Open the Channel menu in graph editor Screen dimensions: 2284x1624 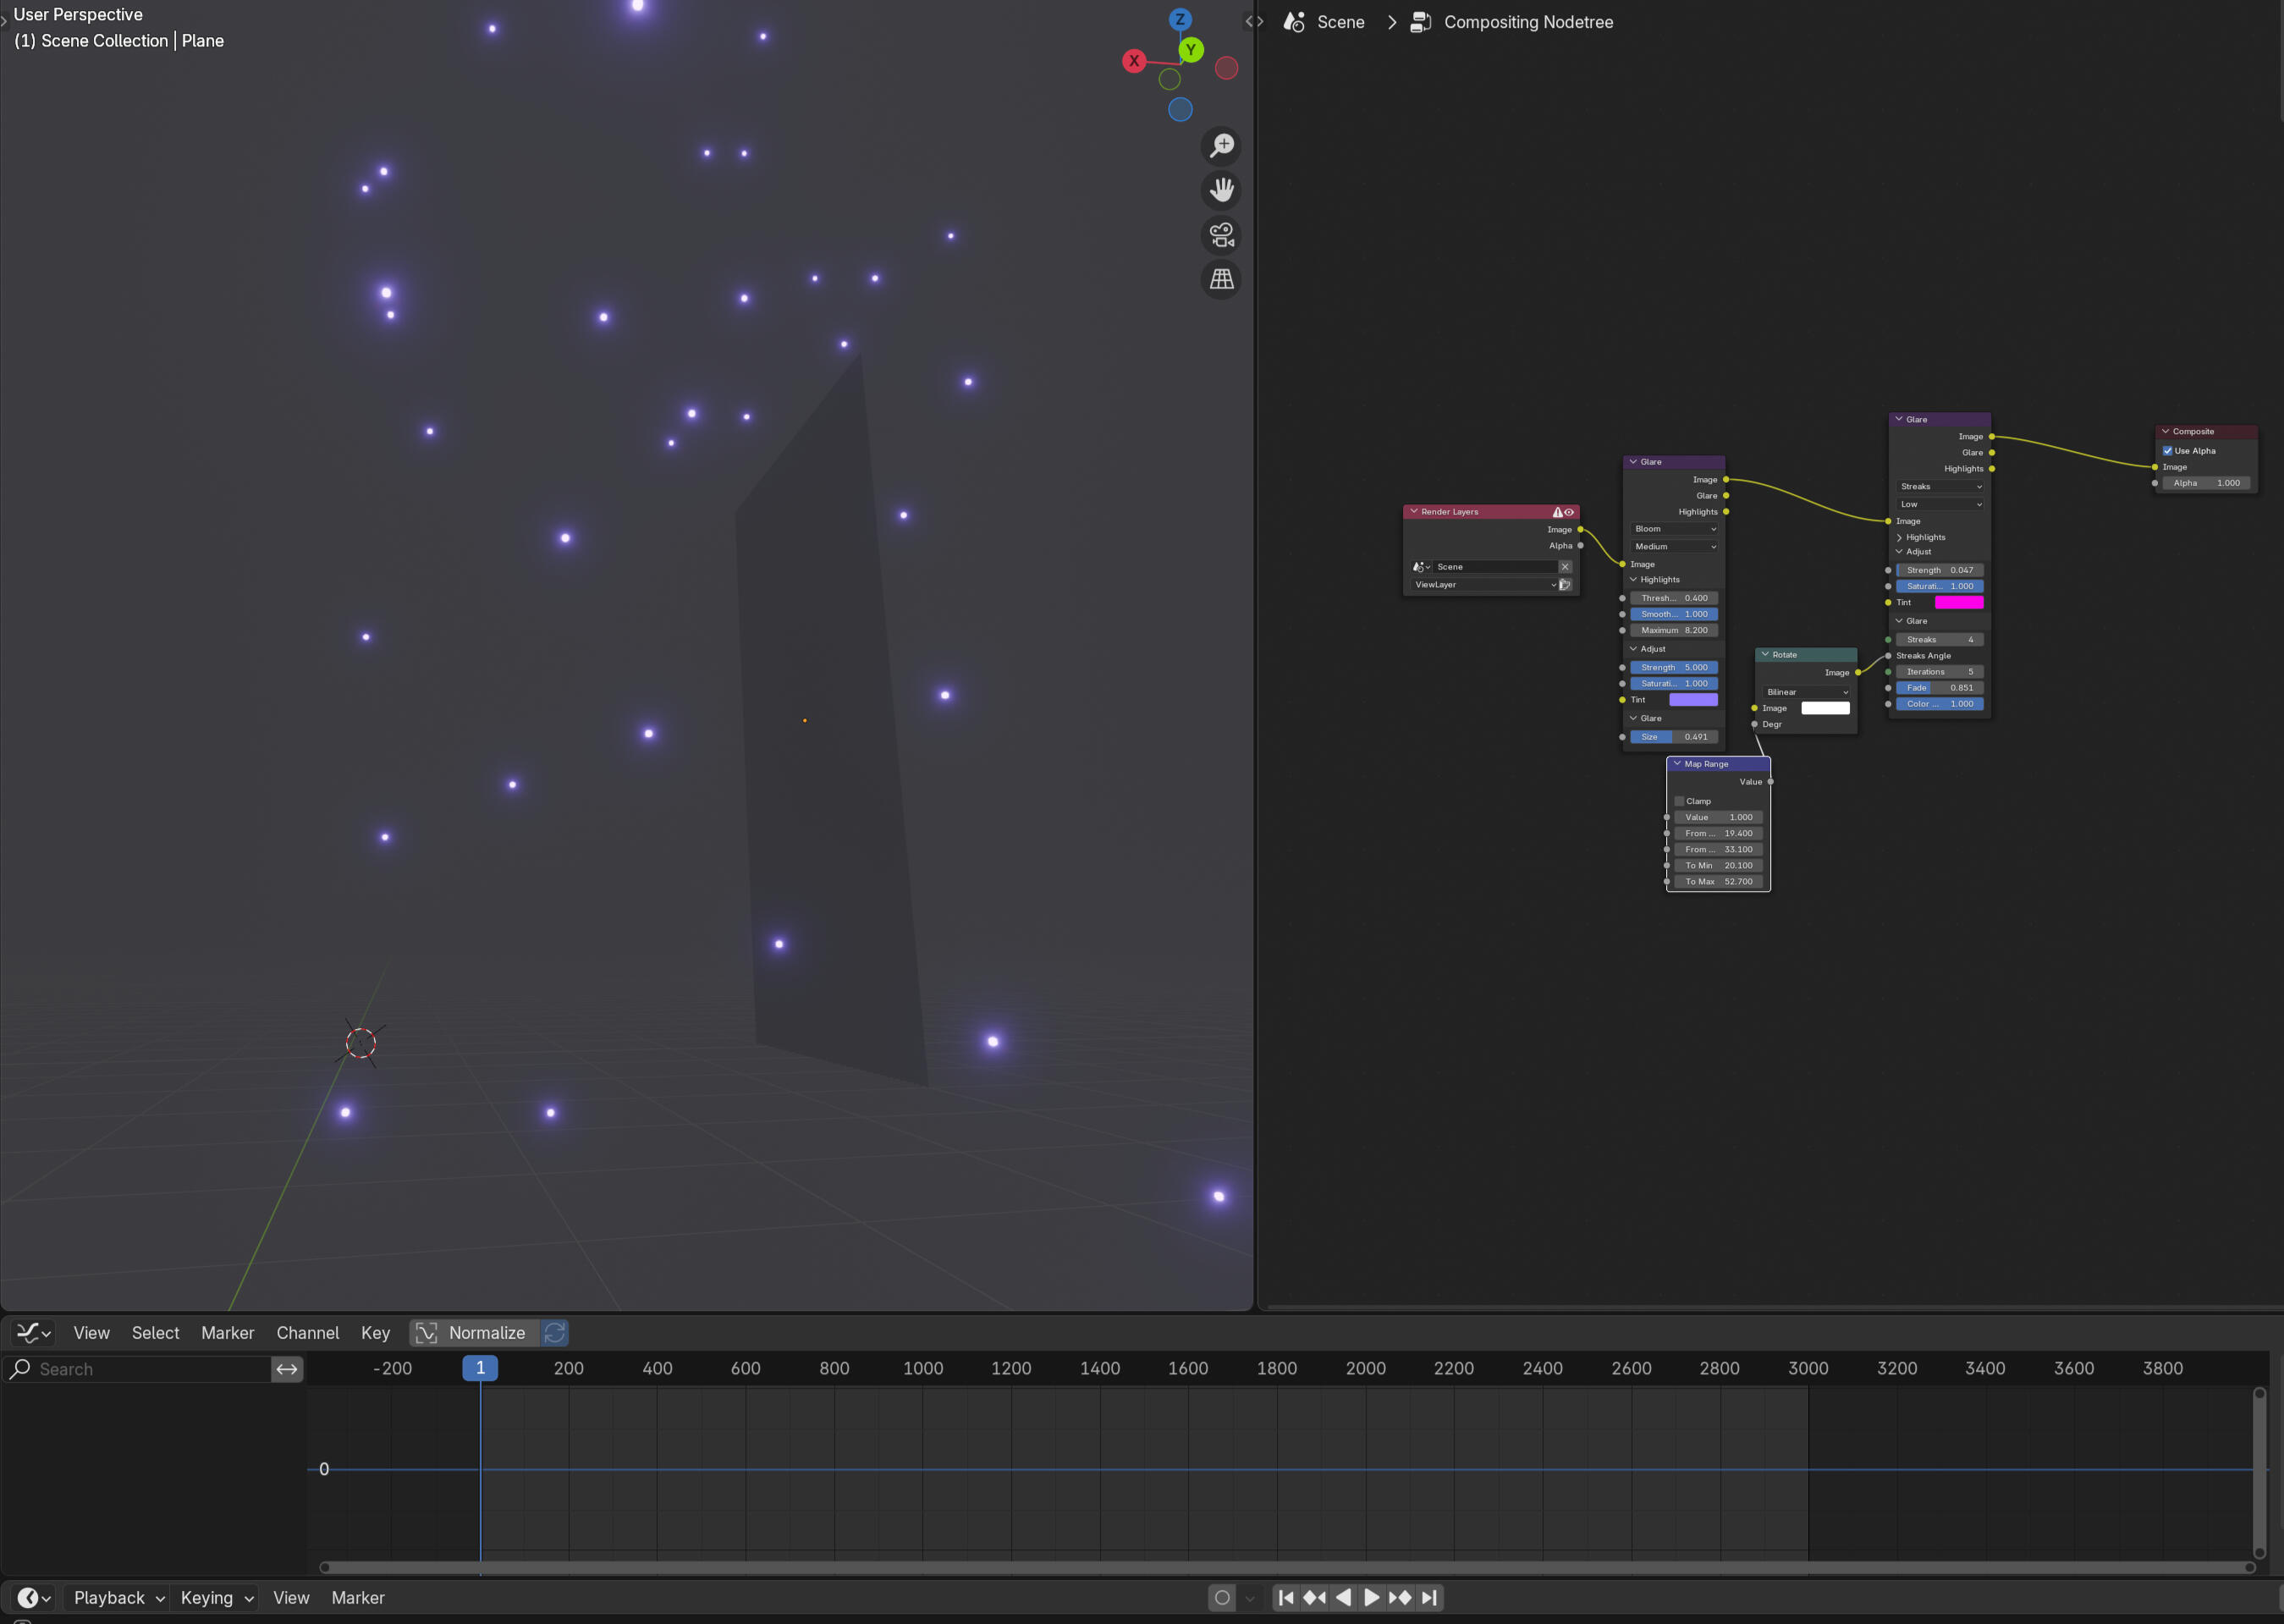click(307, 1332)
